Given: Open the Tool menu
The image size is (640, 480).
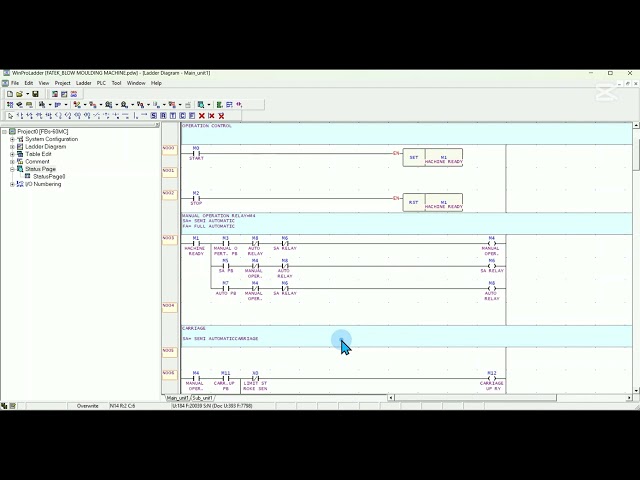Looking at the screenshot, I should click(x=116, y=83).
